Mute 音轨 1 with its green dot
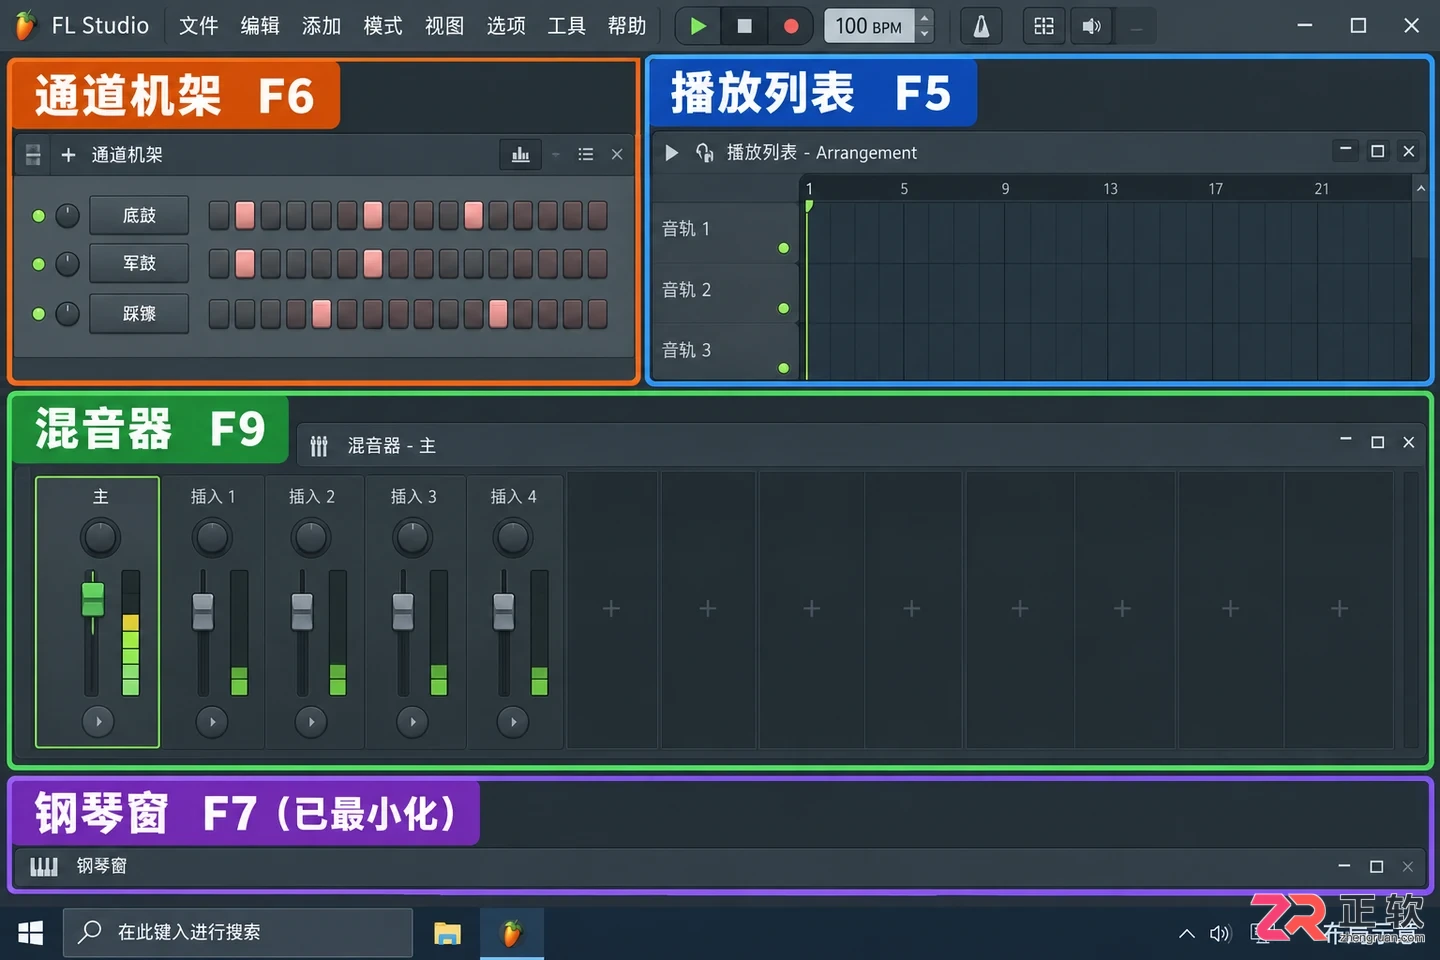The height and width of the screenshot is (960, 1440). coord(784,248)
